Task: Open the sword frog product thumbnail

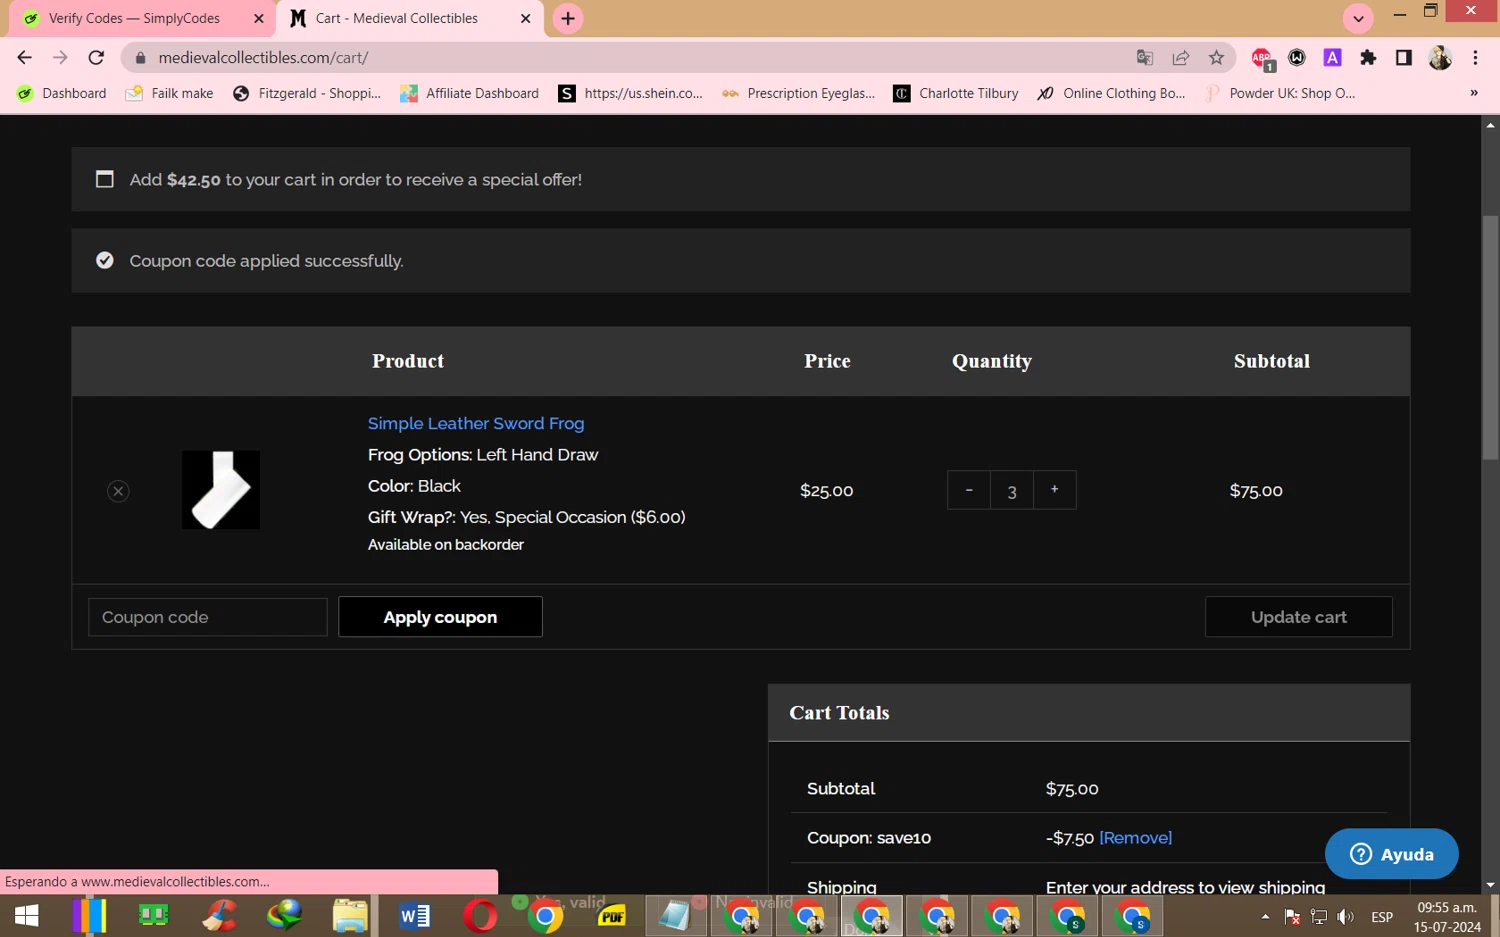Action: click(x=221, y=490)
